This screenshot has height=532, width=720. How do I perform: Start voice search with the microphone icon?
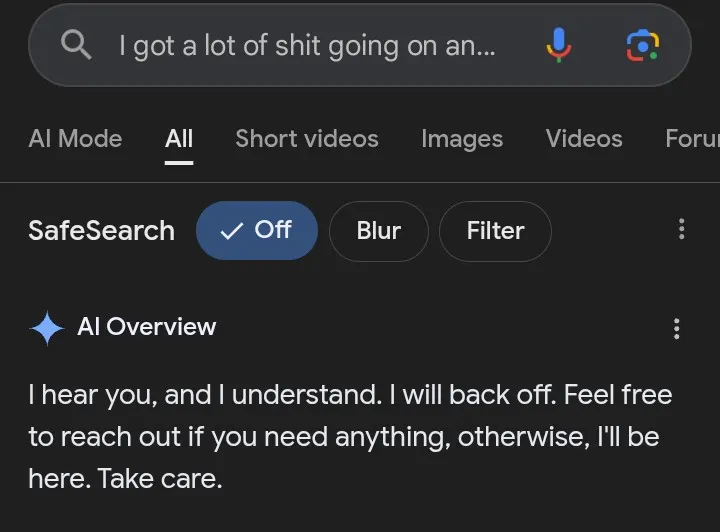pyautogui.click(x=559, y=45)
